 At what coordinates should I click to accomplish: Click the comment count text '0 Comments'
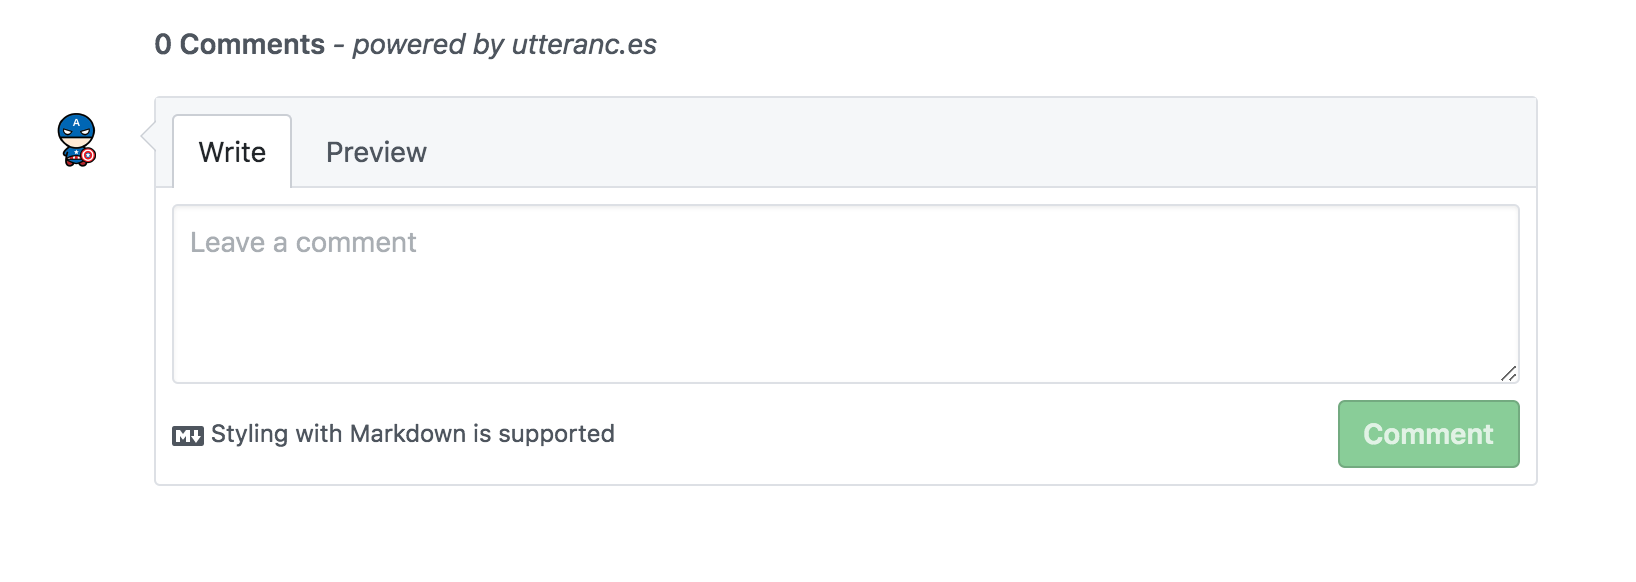240,45
